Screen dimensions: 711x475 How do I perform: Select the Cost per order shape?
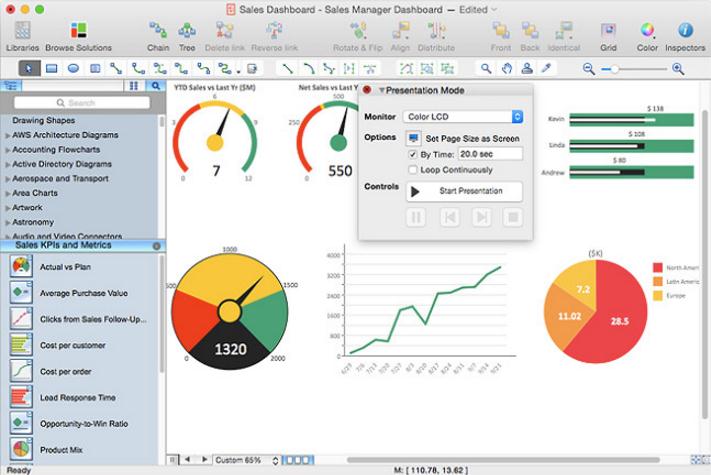tap(66, 372)
